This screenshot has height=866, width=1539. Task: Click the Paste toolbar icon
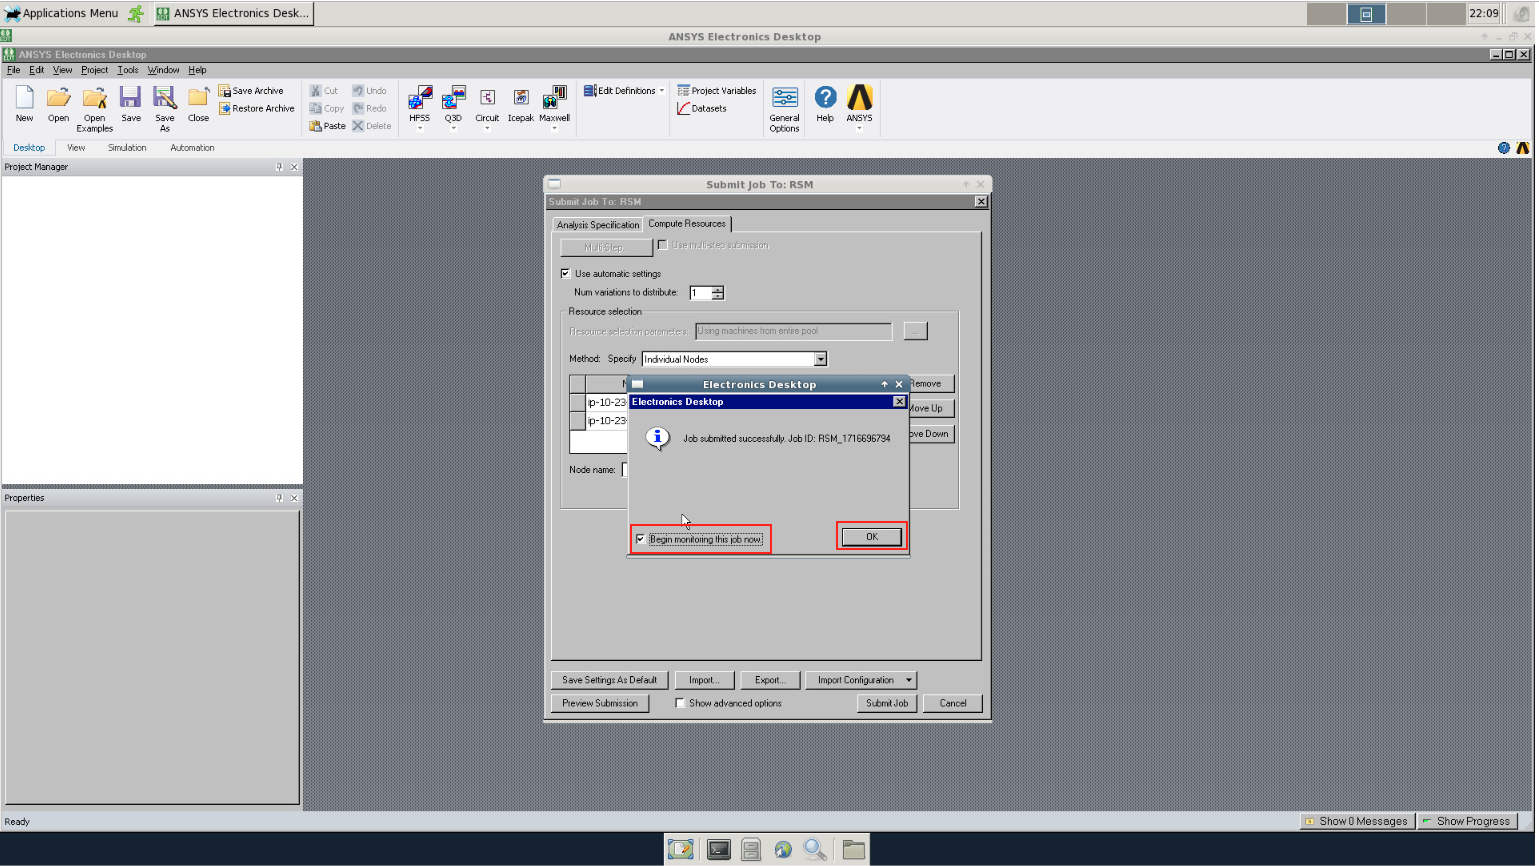[327, 126]
